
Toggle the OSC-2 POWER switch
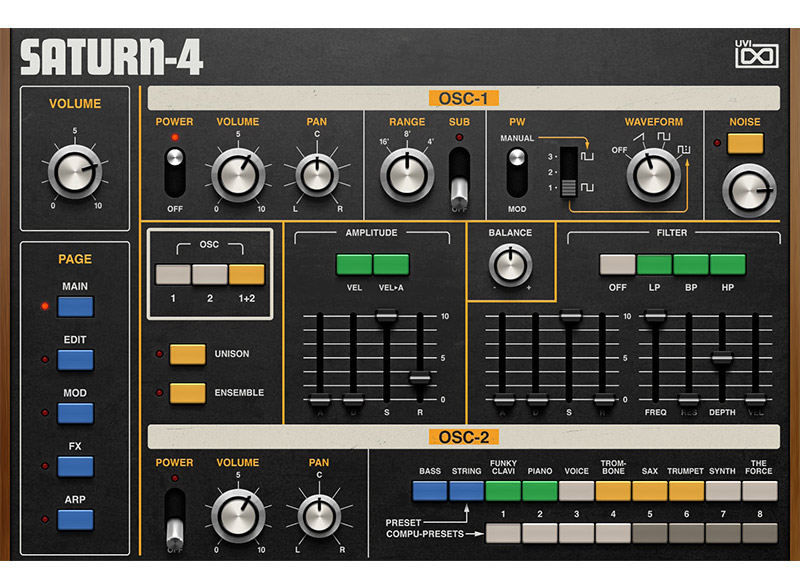pyautogui.click(x=174, y=518)
